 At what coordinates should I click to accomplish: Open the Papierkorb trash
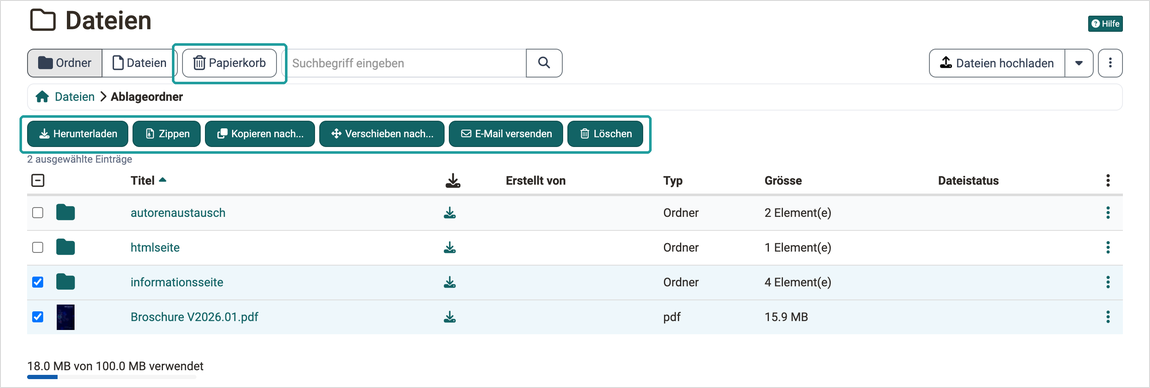pos(229,63)
